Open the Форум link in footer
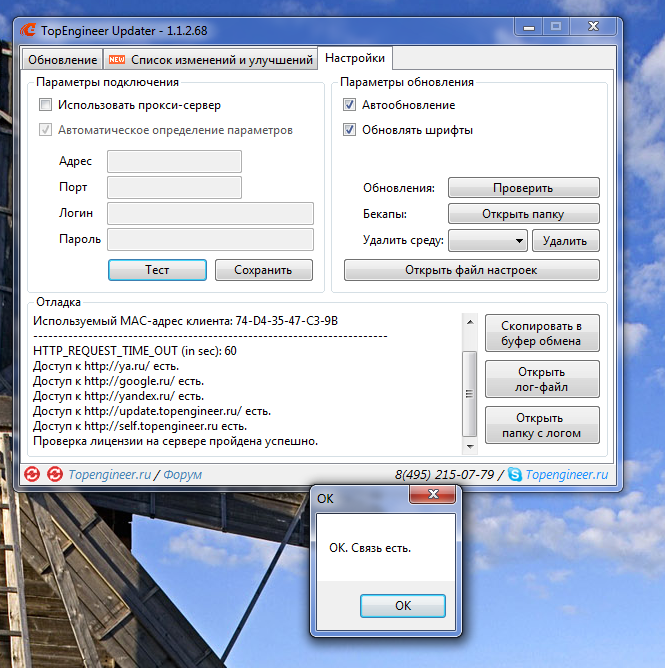The width and height of the screenshot is (665, 668). coord(183,475)
